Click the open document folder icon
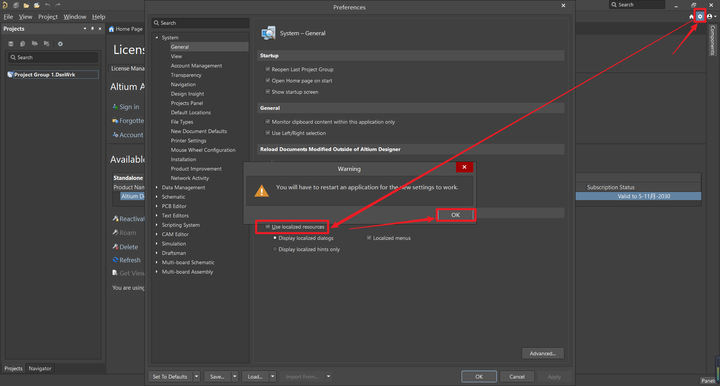The image size is (720, 386). click(26, 5)
